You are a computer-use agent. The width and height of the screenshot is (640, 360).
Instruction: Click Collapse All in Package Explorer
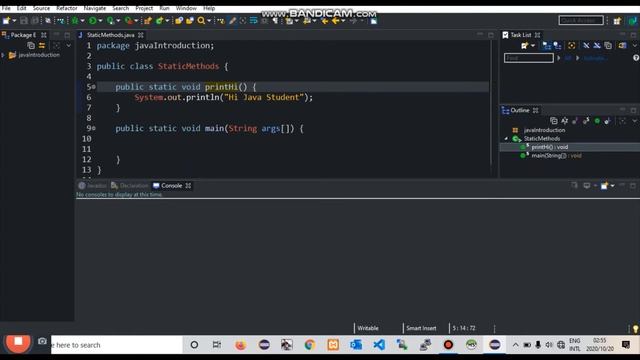[x=31, y=45]
